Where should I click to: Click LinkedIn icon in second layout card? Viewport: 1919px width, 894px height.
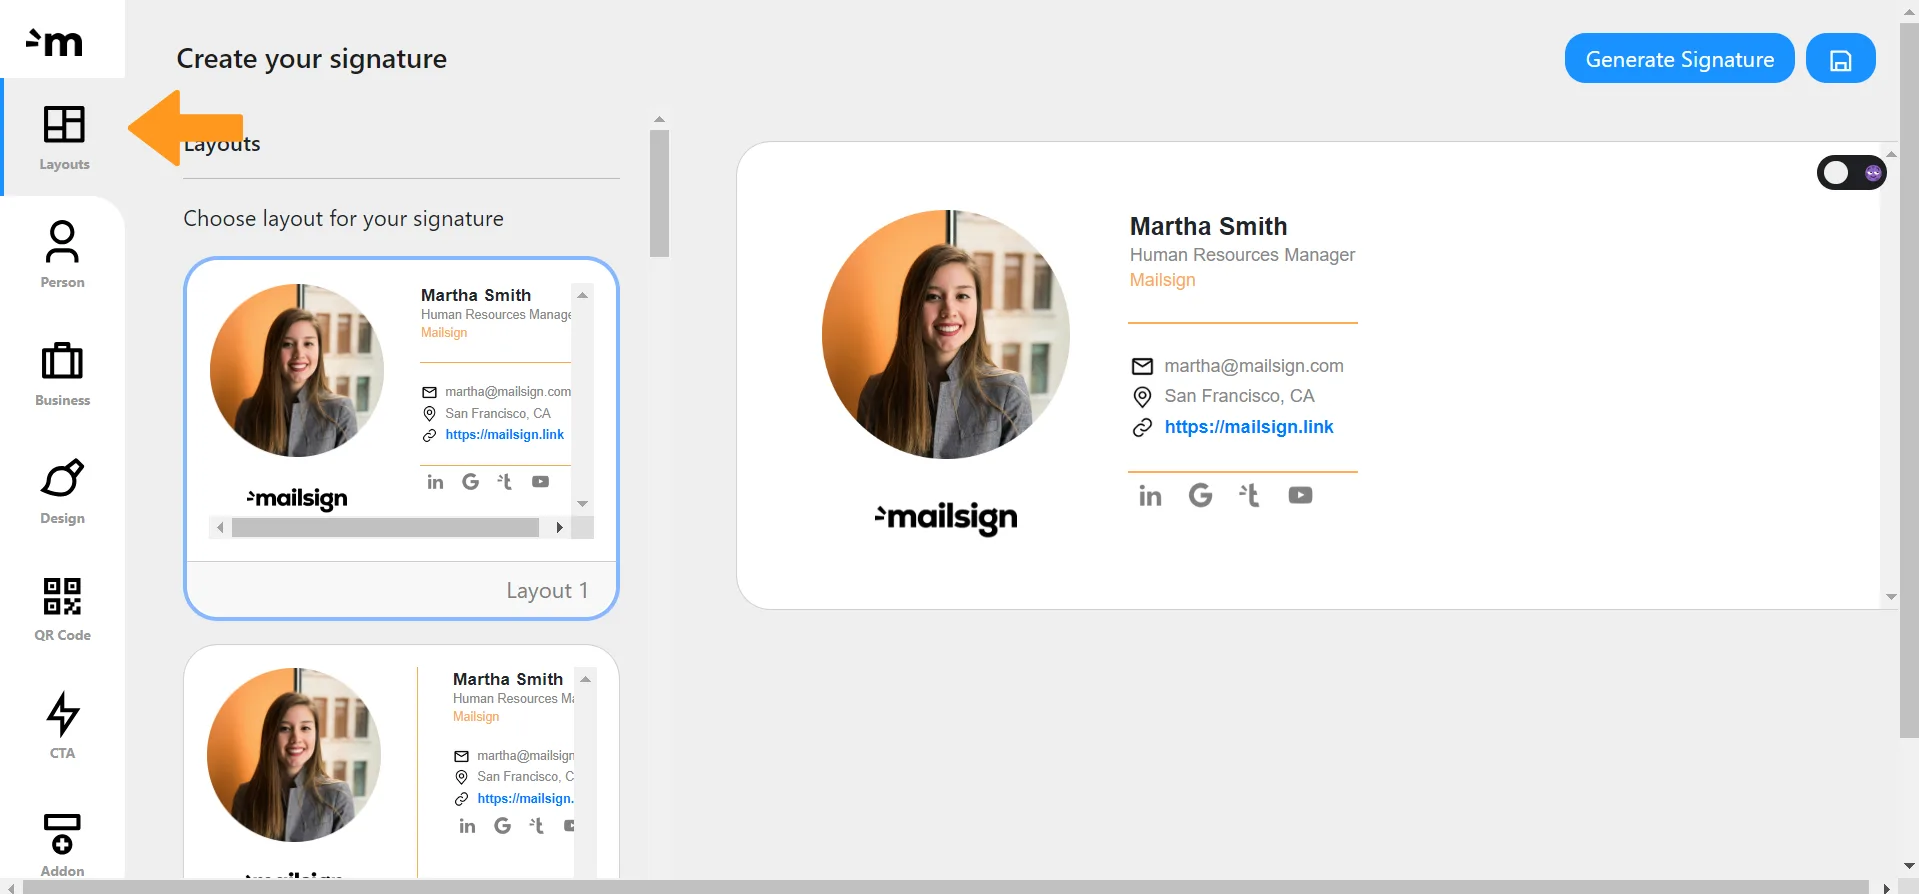(x=467, y=826)
